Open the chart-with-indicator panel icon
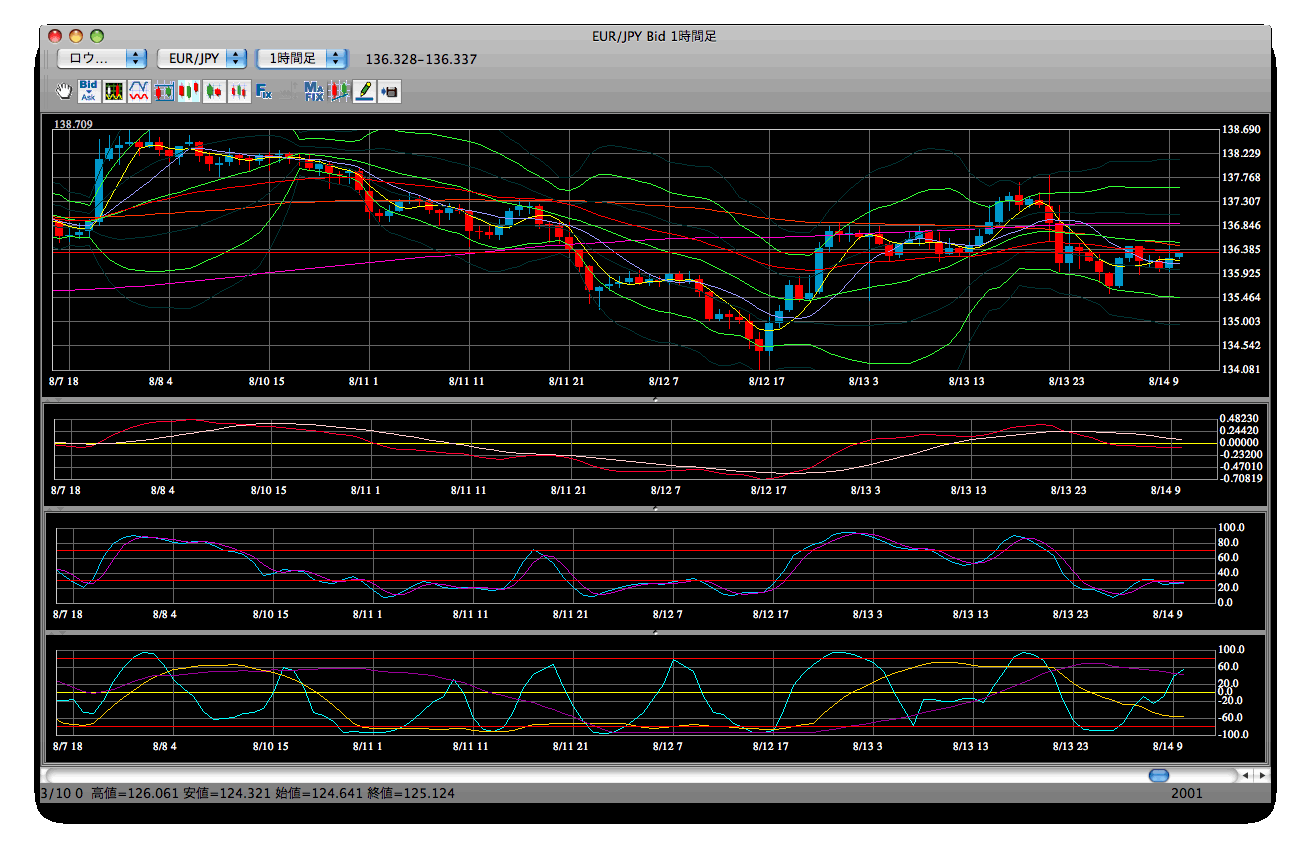This screenshot has height=858, width=1311. tap(114, 92)
